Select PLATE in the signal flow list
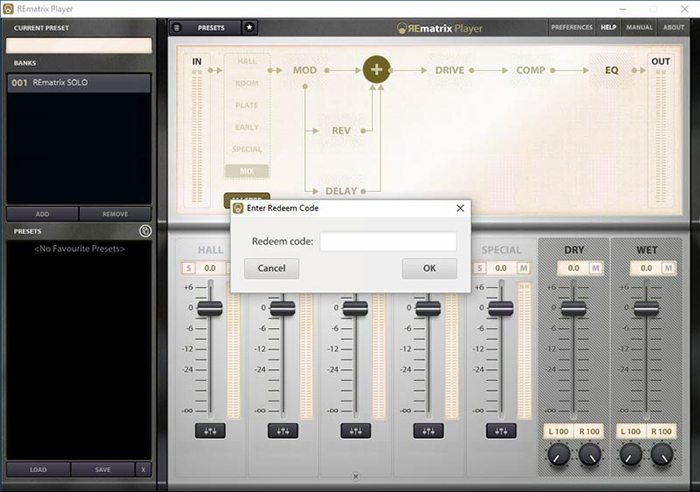The image size is (700, 492). point(247,105)
